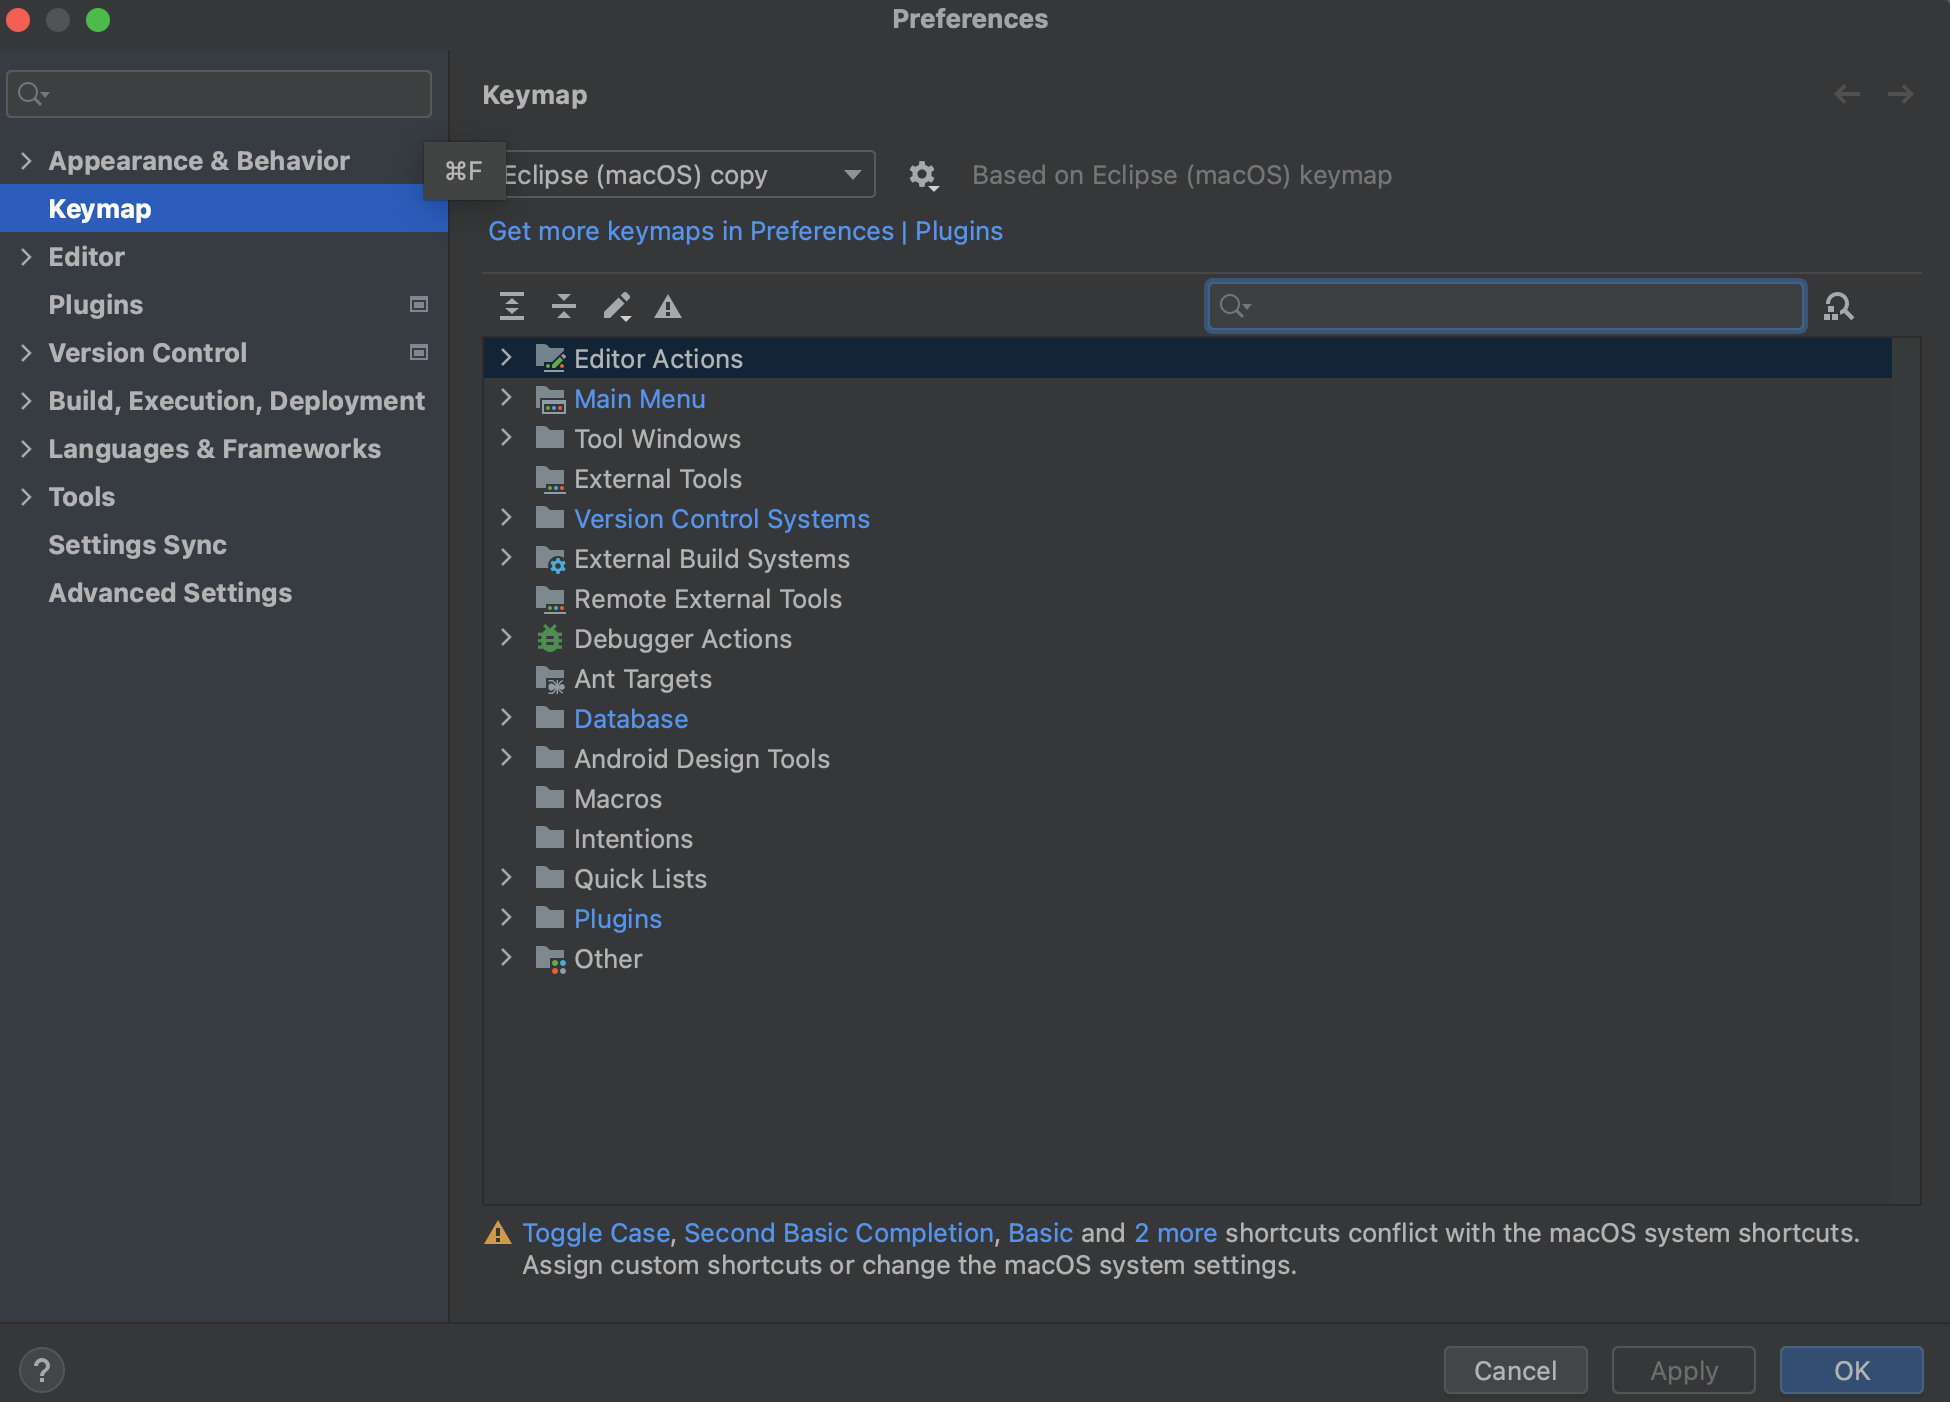Open the Plugins settings page in sidebar
Screen dimensions: 1950x1402
click(x=96, y=305)
